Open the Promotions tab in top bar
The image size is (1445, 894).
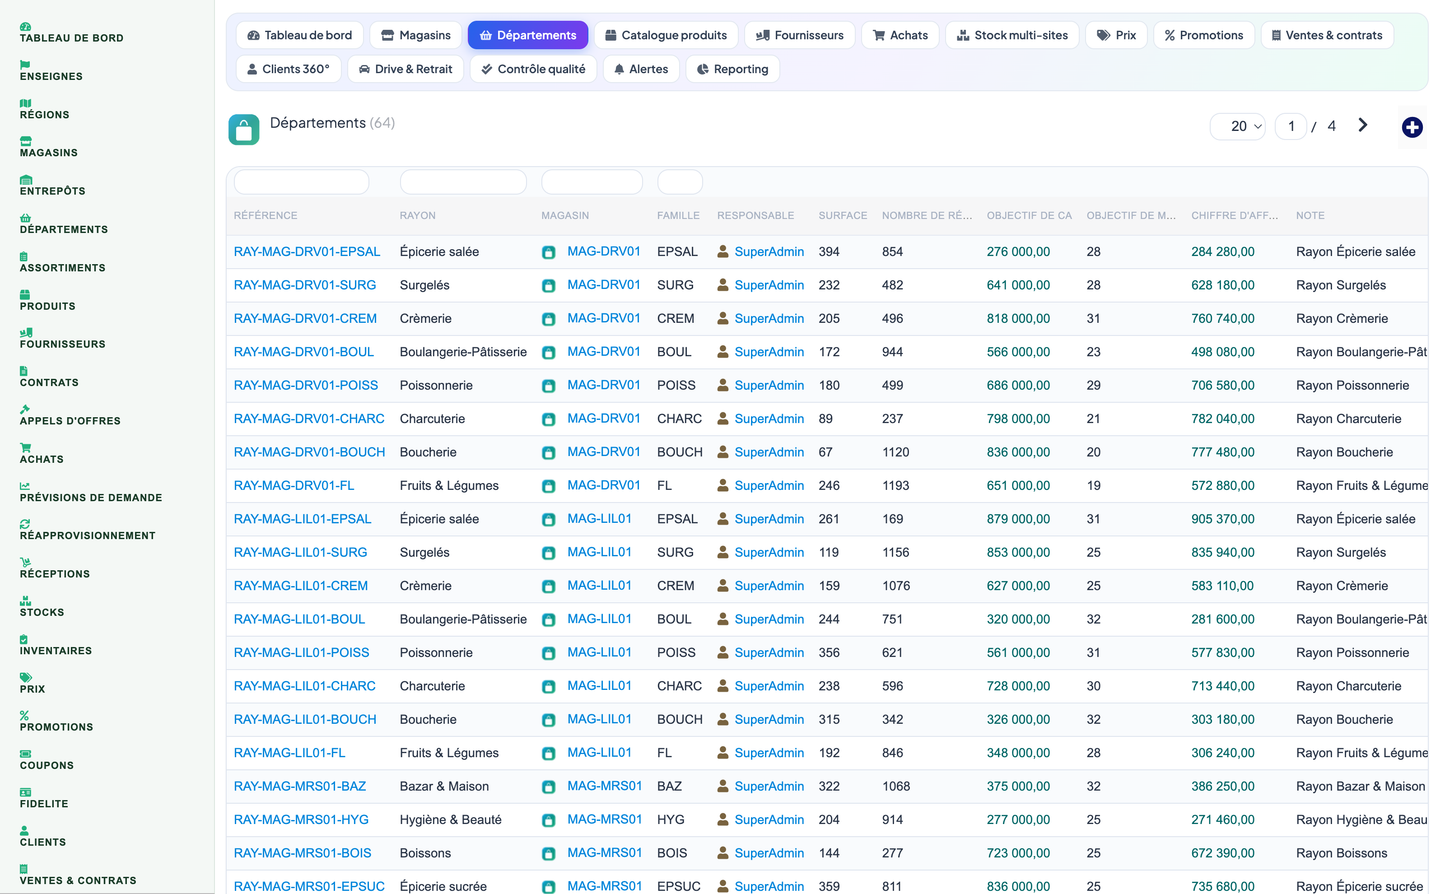(1203, 35)
